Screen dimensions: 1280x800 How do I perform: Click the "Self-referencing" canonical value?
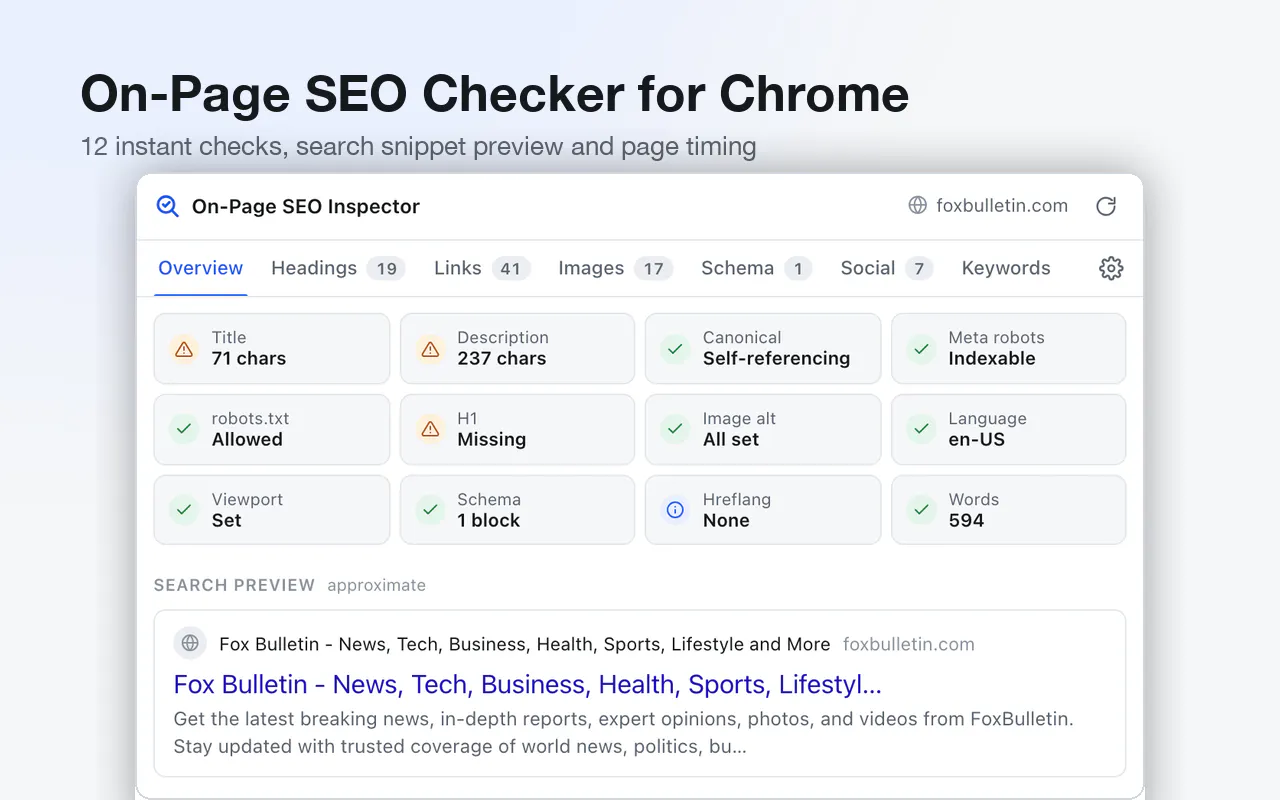click(x=776, y=358)
